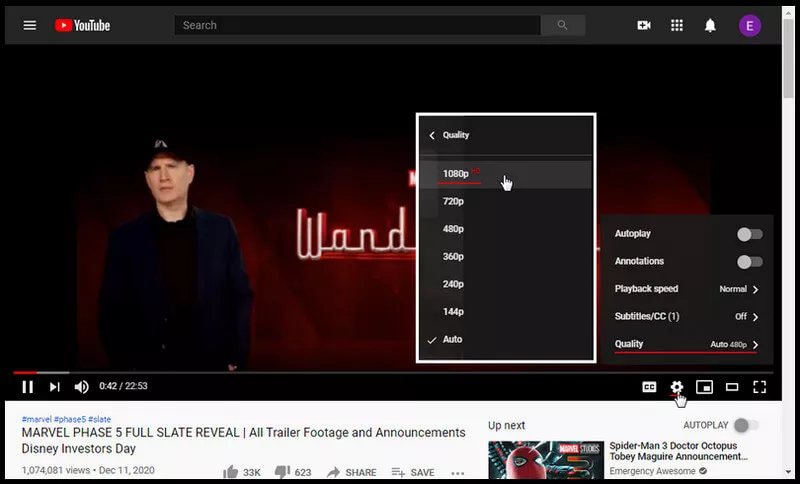Enter full screen mode
This screenshot has height=484, width=800.
(760, 387)
